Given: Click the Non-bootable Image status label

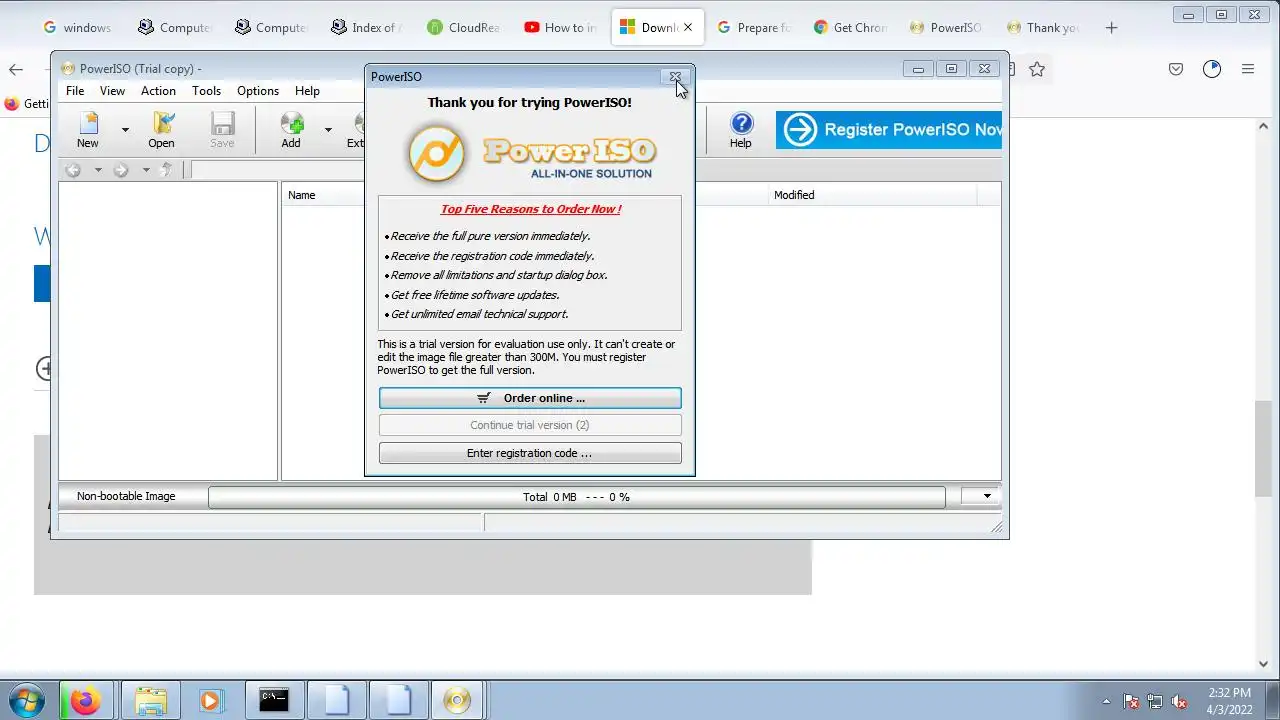Looking at the screenshot, I should pyautogui.click(x=126, y=496).
